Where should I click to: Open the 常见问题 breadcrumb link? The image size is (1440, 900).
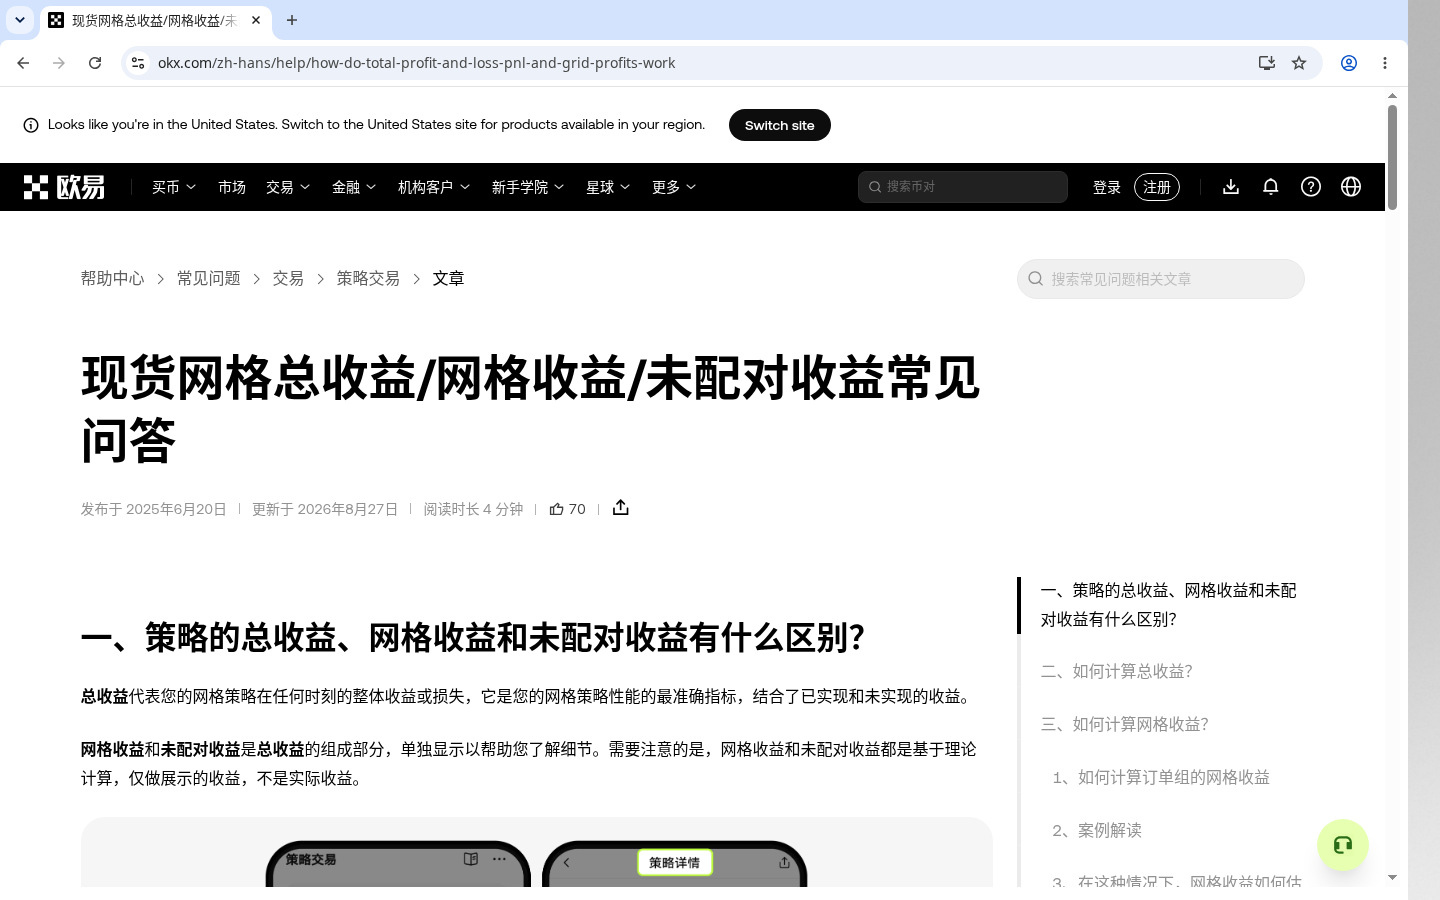point(209,279)
